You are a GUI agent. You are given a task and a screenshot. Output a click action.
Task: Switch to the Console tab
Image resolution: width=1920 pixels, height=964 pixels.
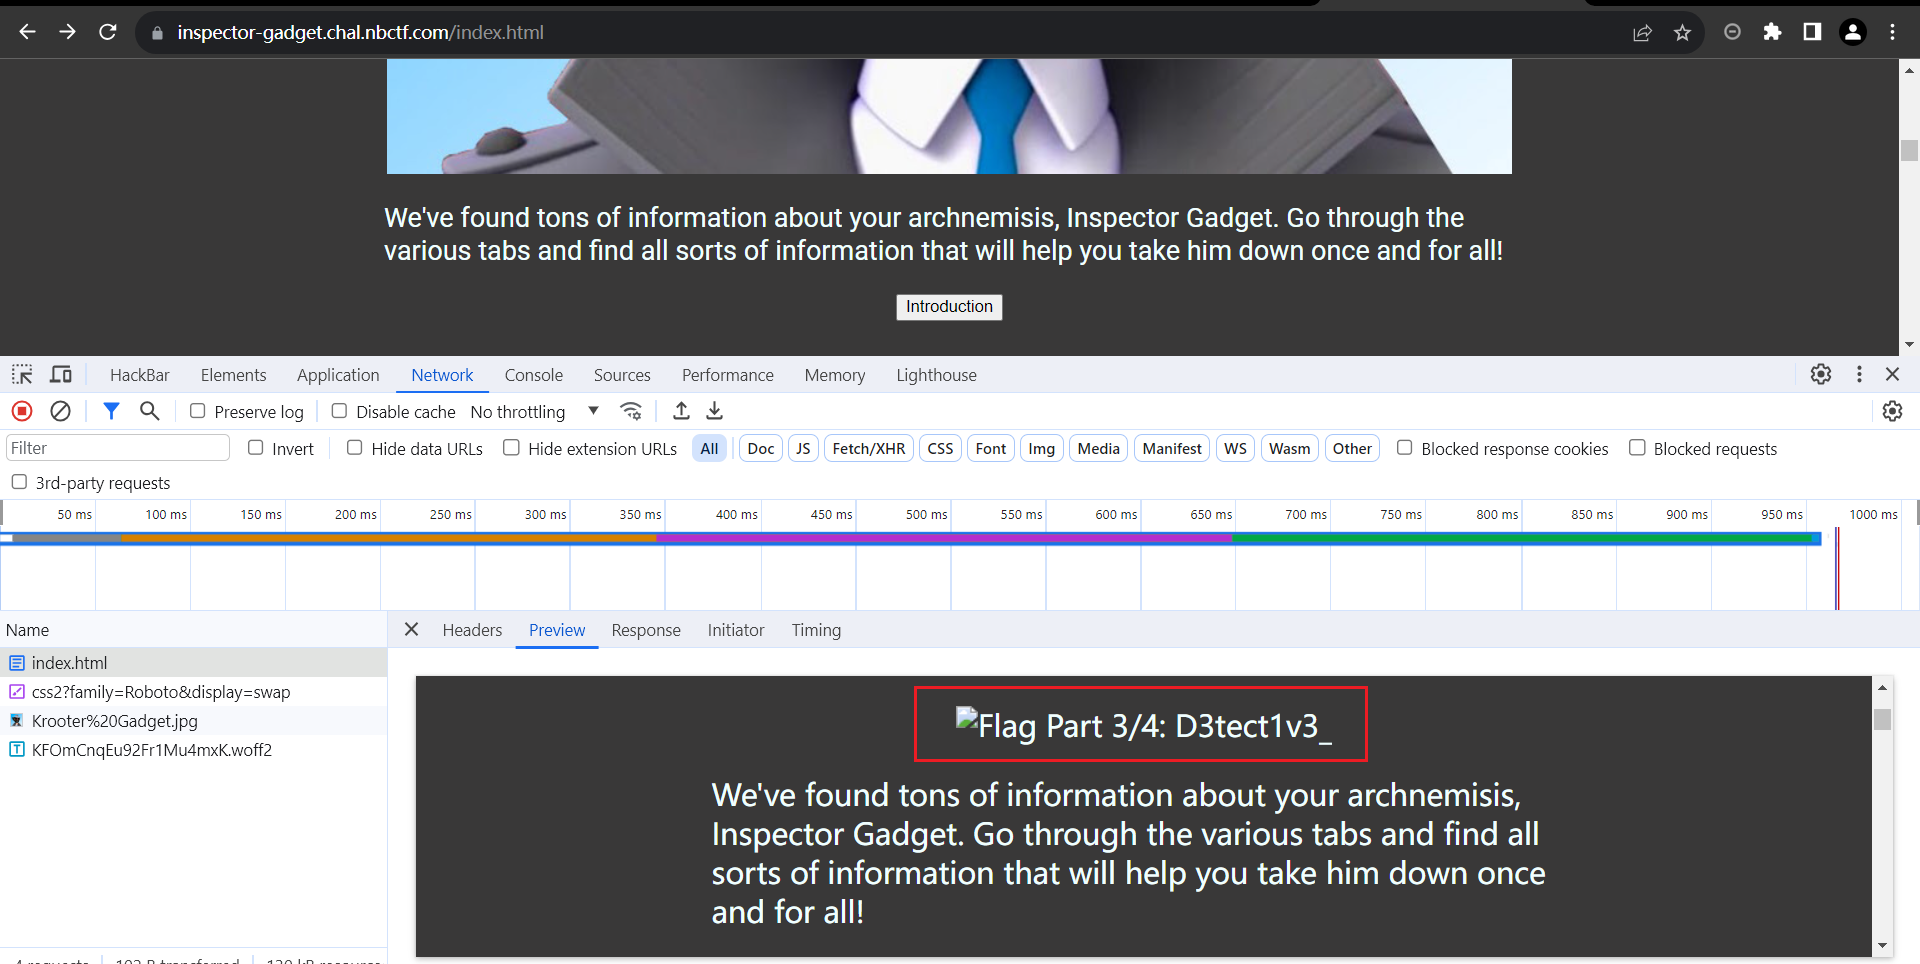[x=533, y=375]
